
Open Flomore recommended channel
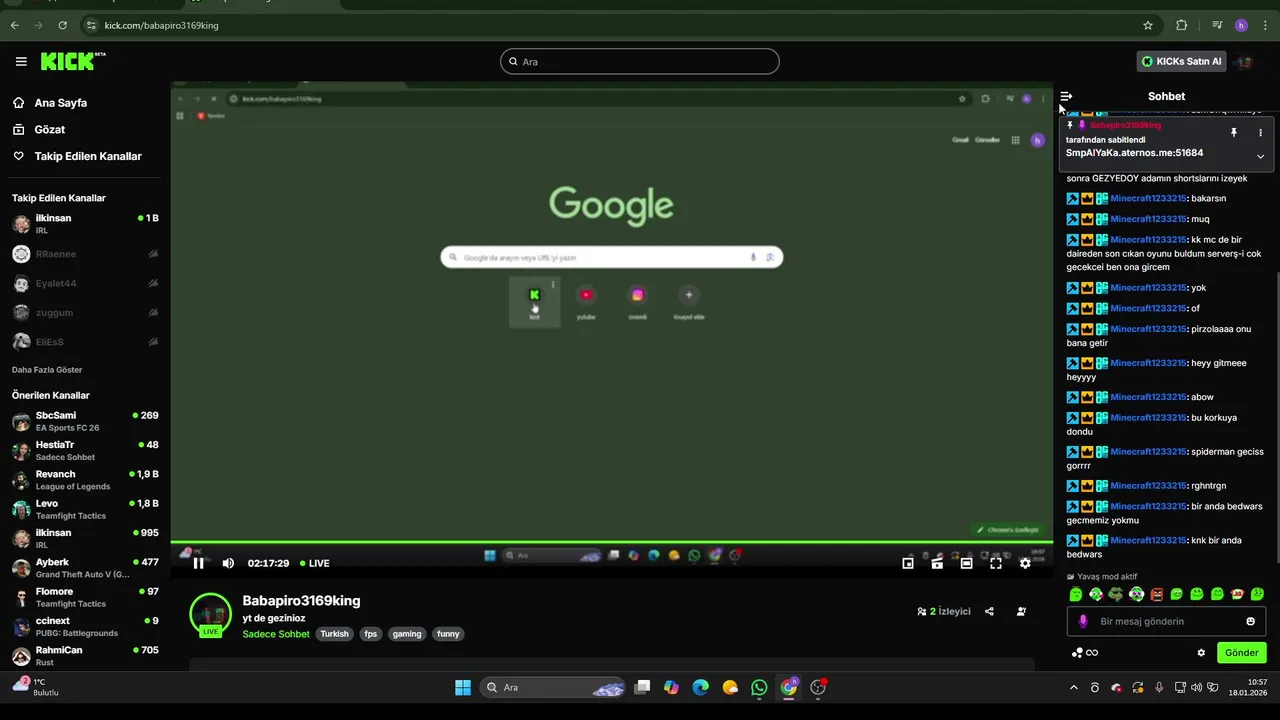tap(85, 597)
